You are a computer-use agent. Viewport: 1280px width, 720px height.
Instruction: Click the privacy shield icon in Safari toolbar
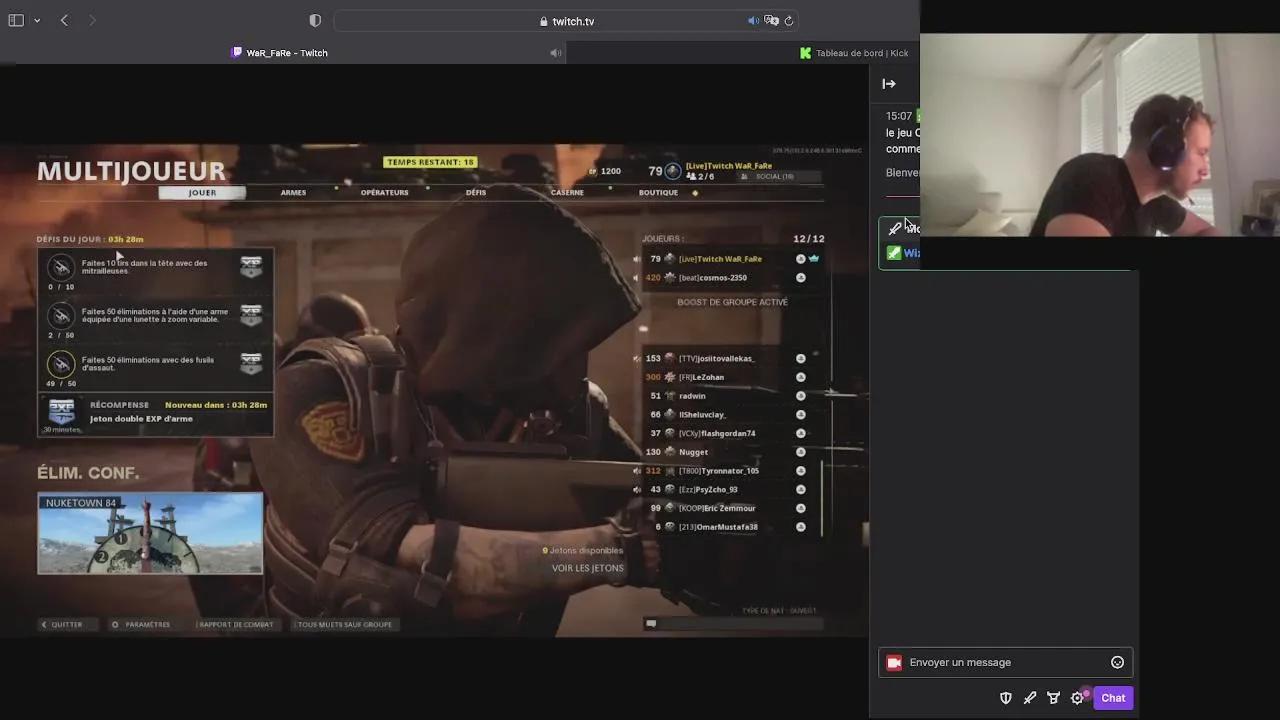(x=315, y=20)
